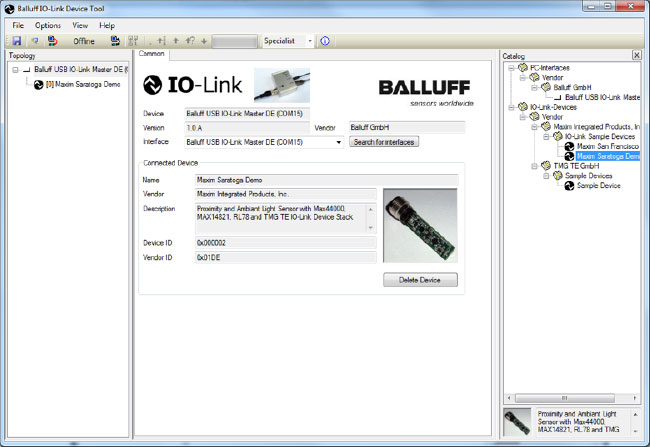Click the Description box scroll down arrow
The image size is (650, 447).
click(x=371, y=228)
